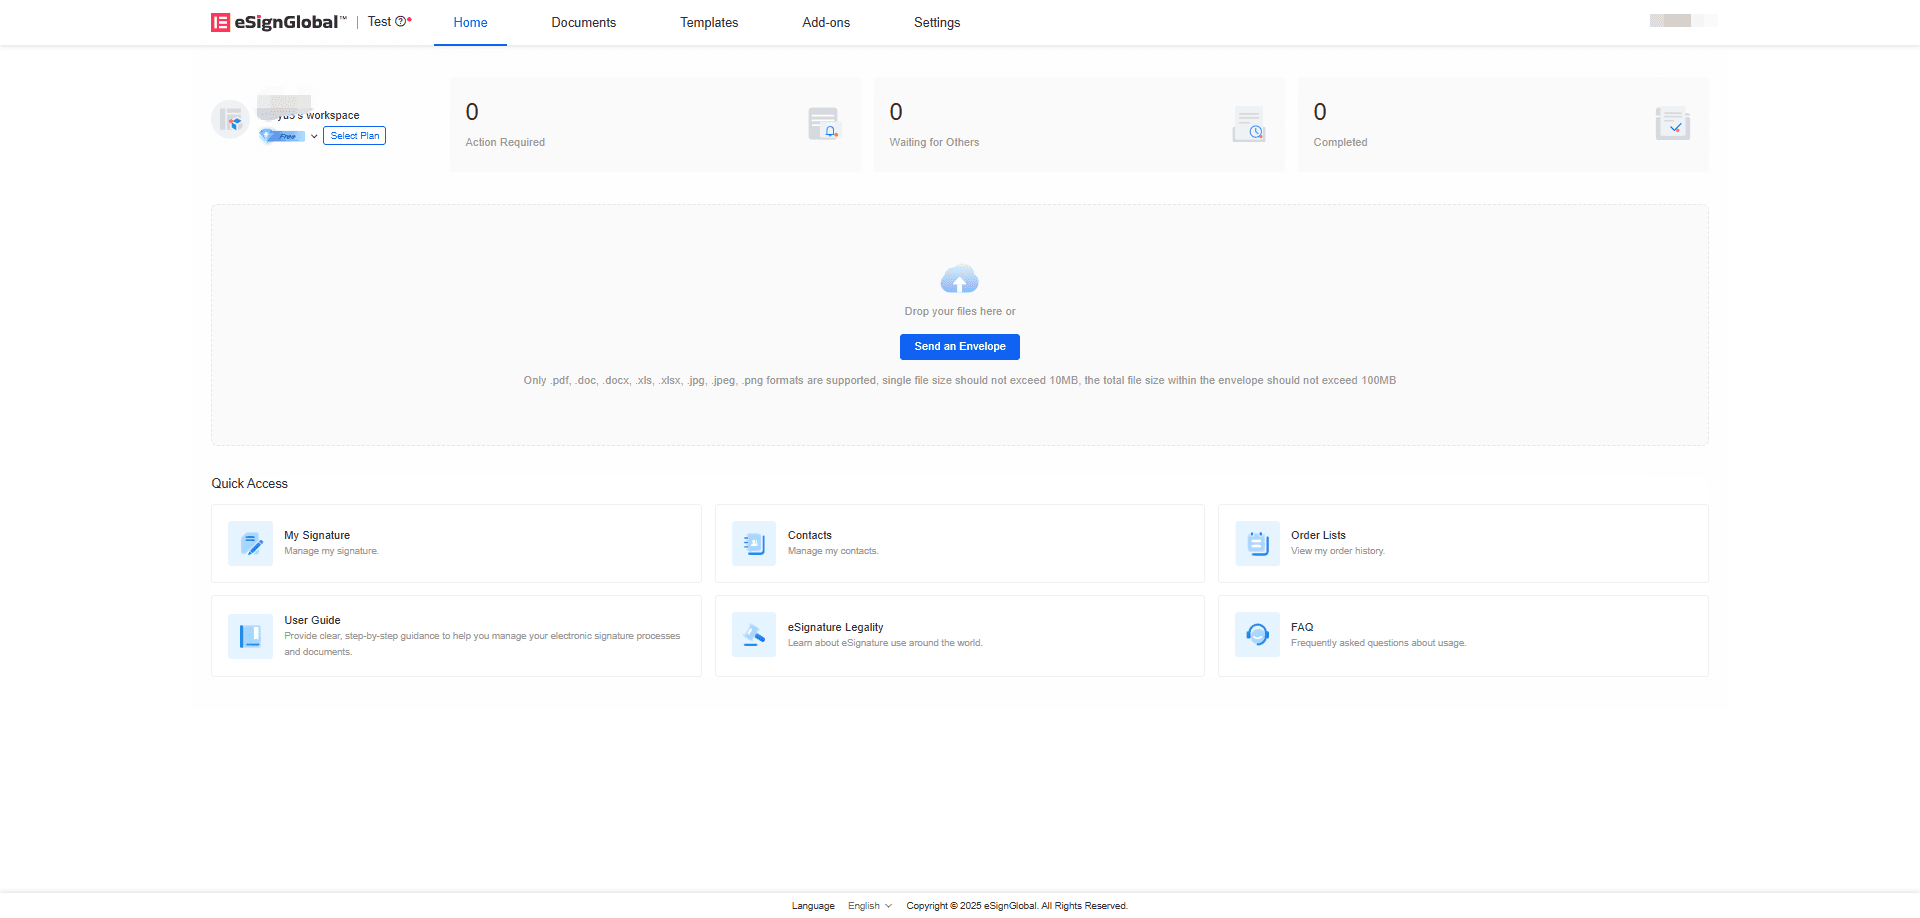Click the Action Required document icon
1920x918 pixels.
tap(823, 124)
